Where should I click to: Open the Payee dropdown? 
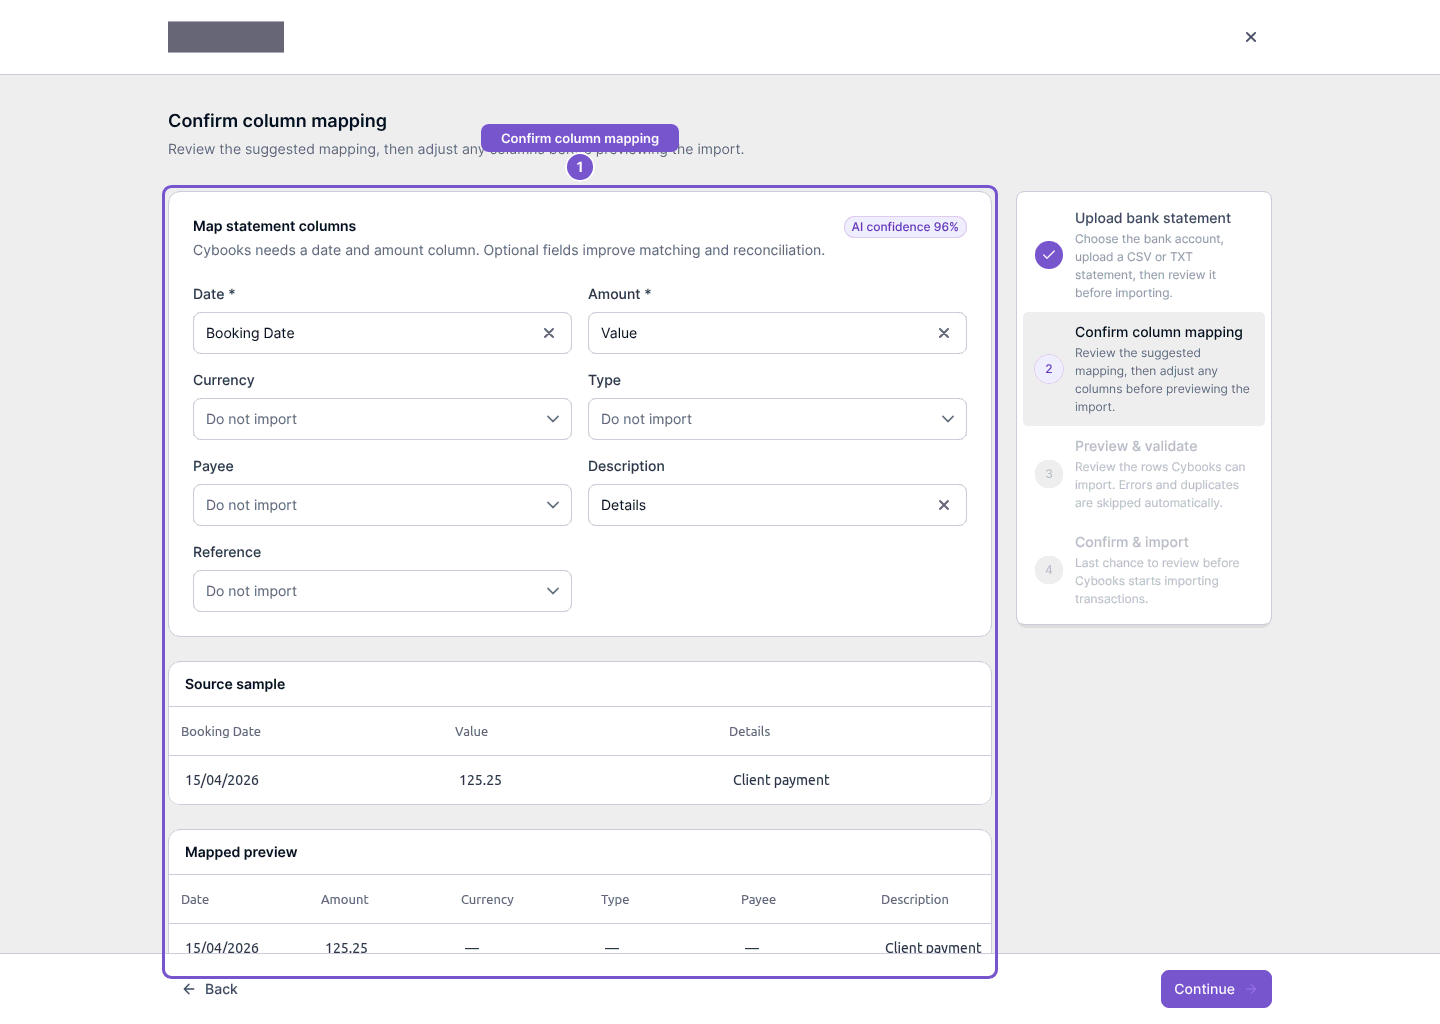pos(382,505)
